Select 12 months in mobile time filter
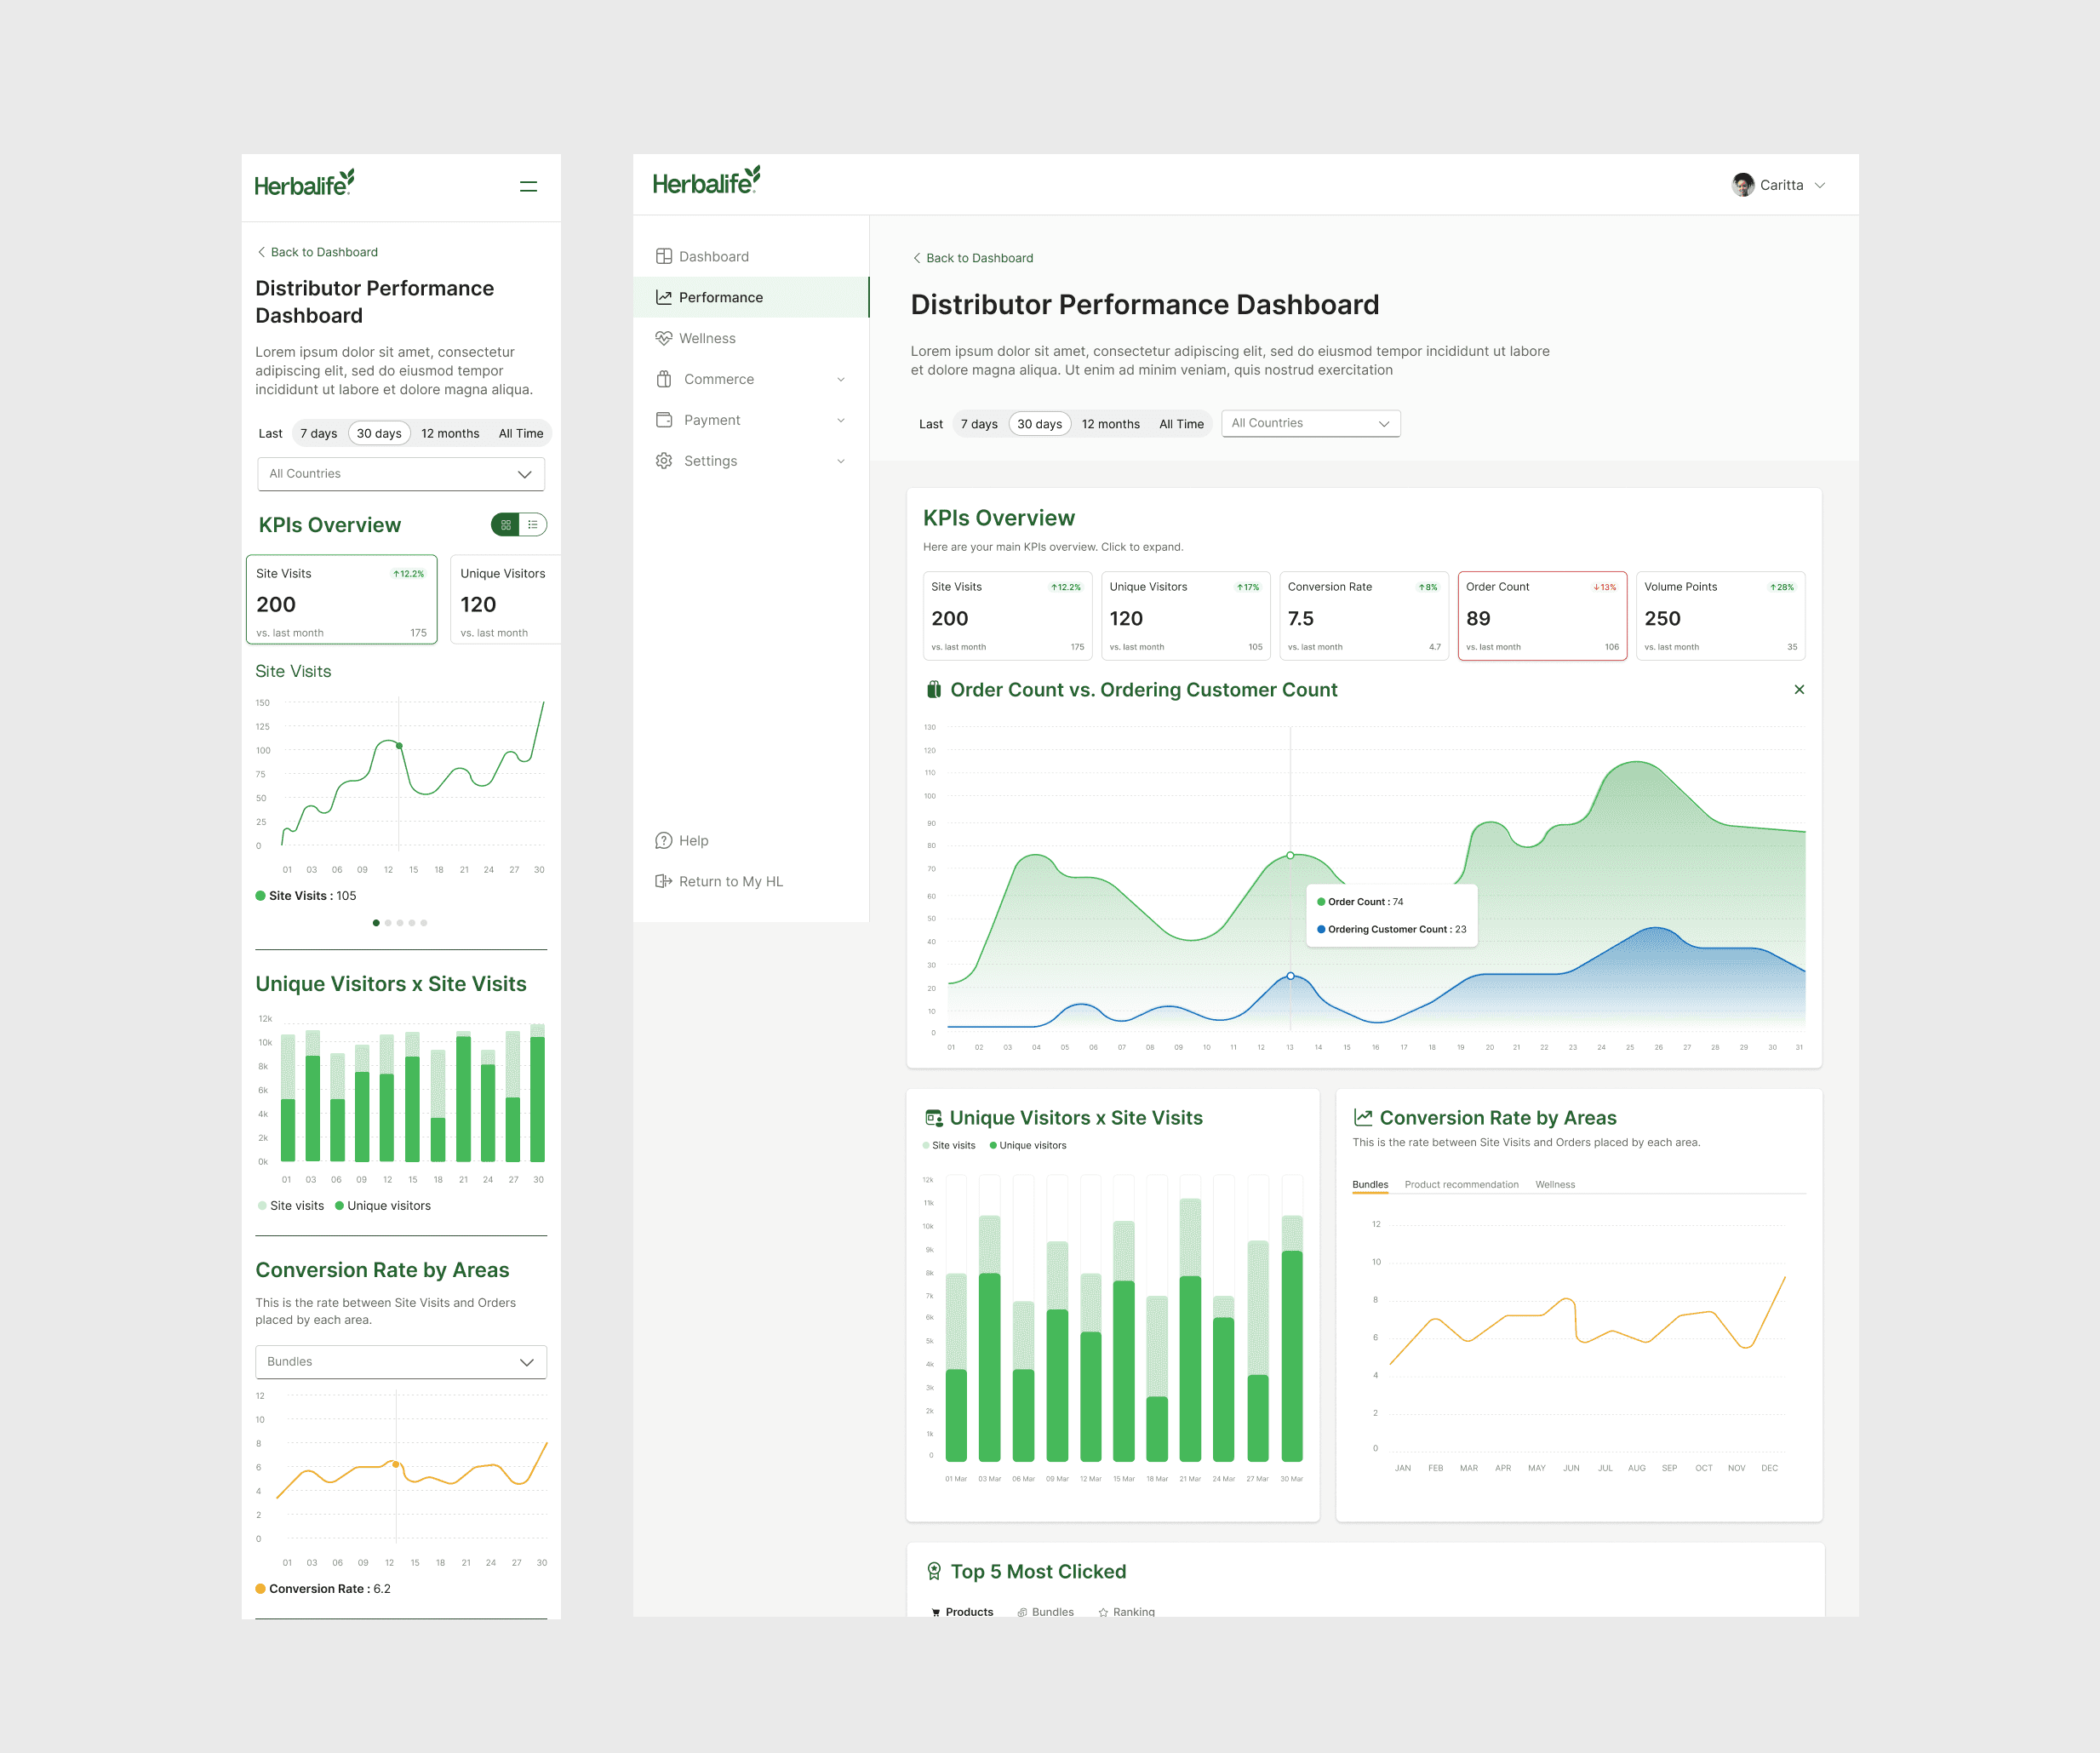Viewport: 2100px width, 1753px height. [450, 433]
